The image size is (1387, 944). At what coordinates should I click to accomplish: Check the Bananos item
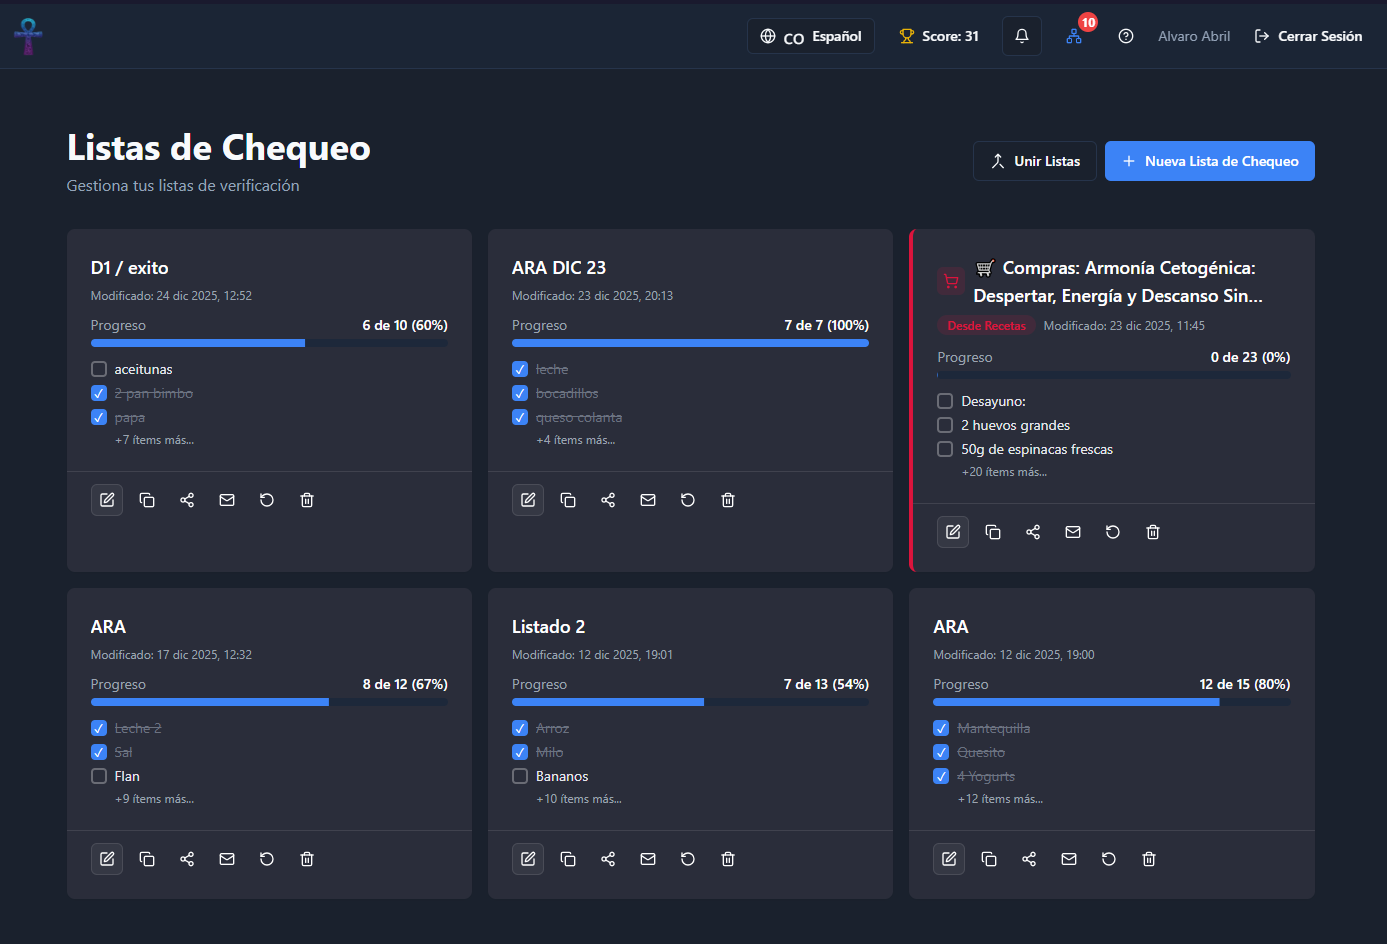tap(520, 776)
